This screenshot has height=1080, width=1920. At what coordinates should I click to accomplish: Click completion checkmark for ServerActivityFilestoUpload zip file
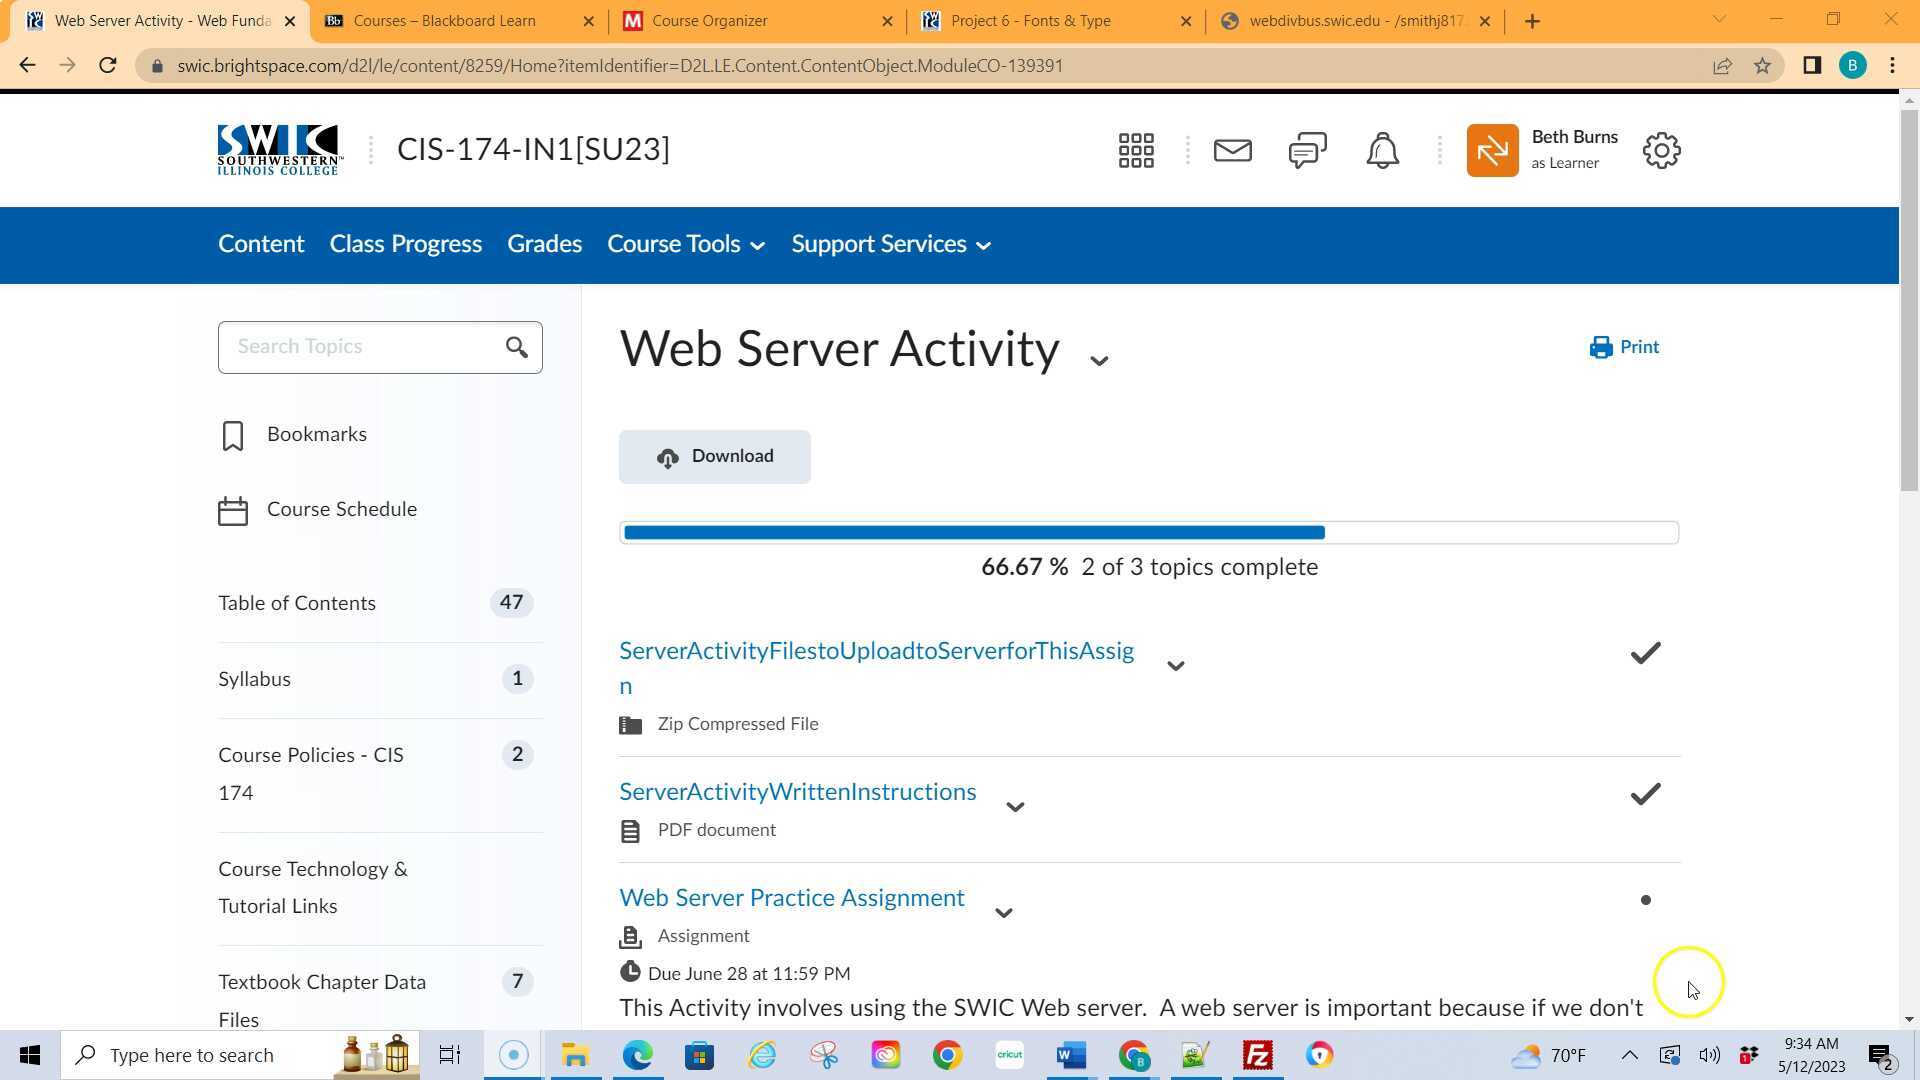pos(1645,653)
